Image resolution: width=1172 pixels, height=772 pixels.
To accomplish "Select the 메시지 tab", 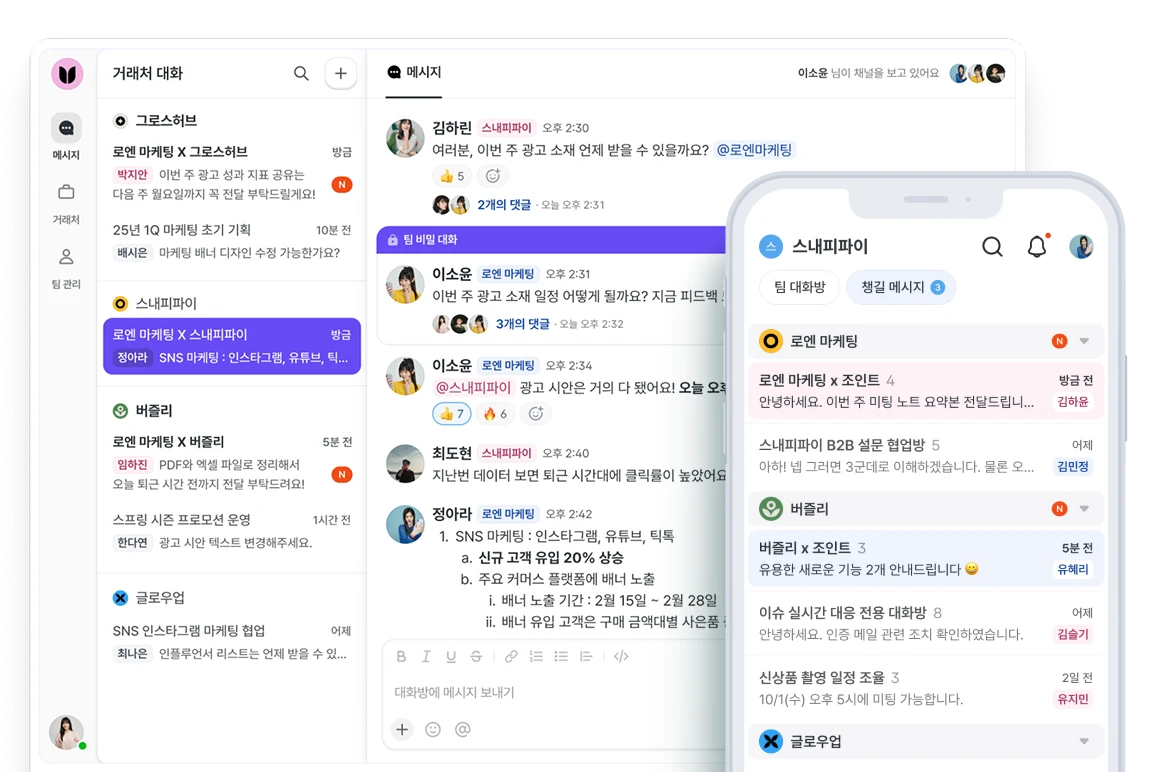I will coord(414,72).
